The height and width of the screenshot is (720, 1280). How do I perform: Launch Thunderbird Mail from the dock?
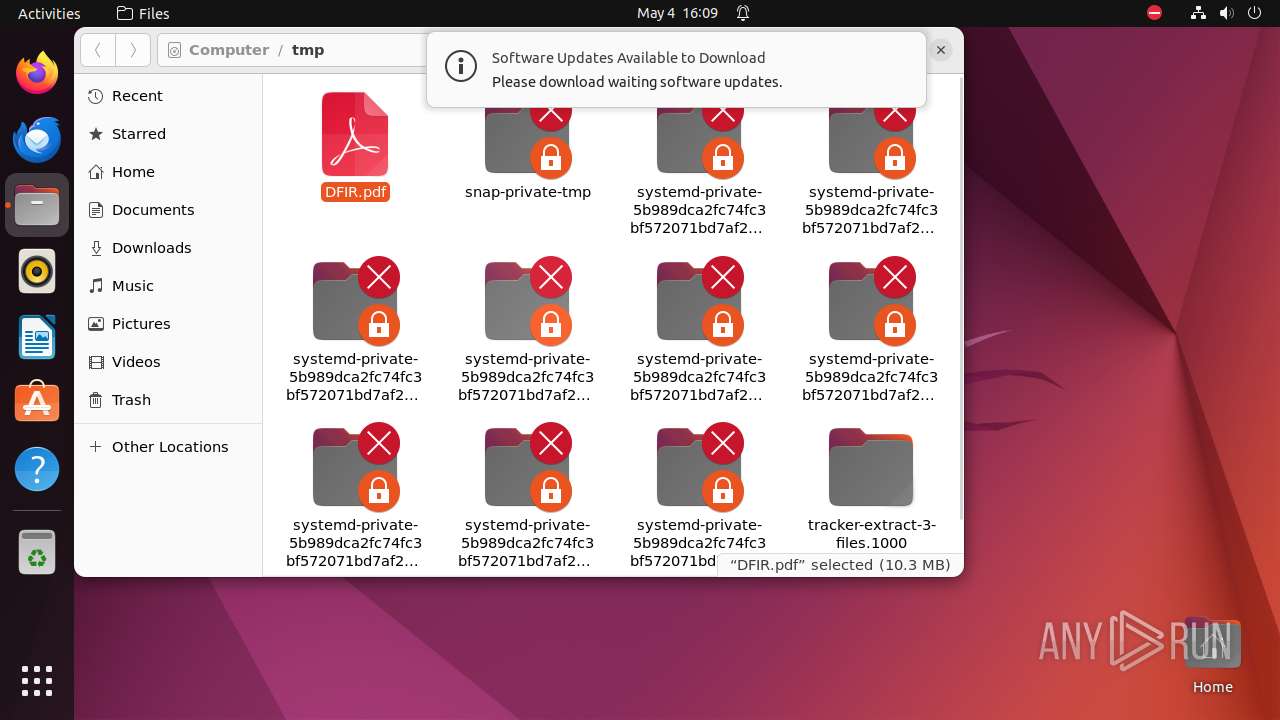[x=37, y=139]
